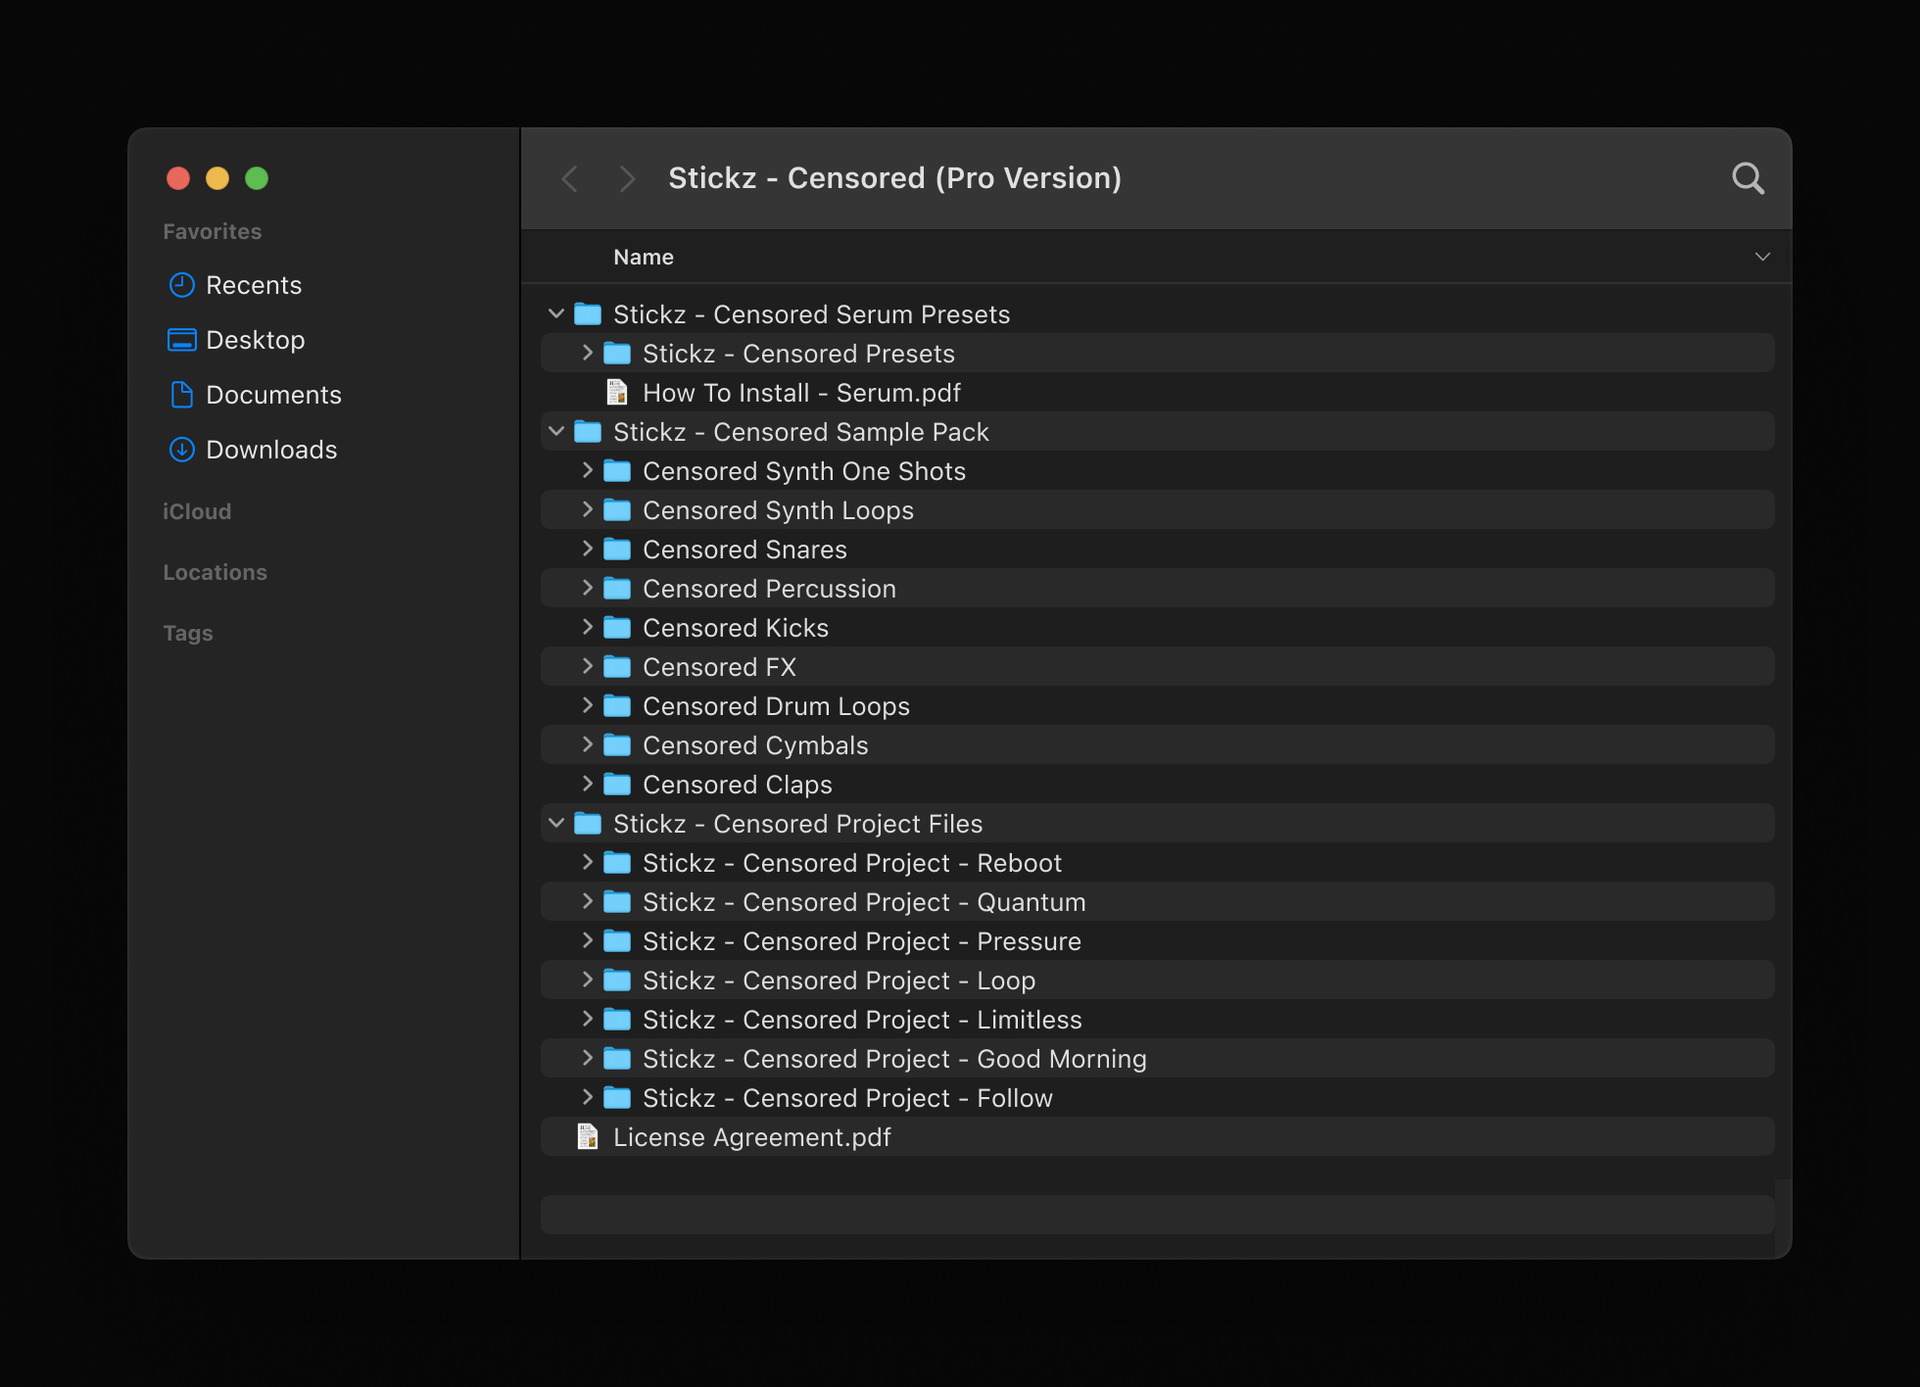Expand Censored Drum Loops folder

click(x=587, y=706)
